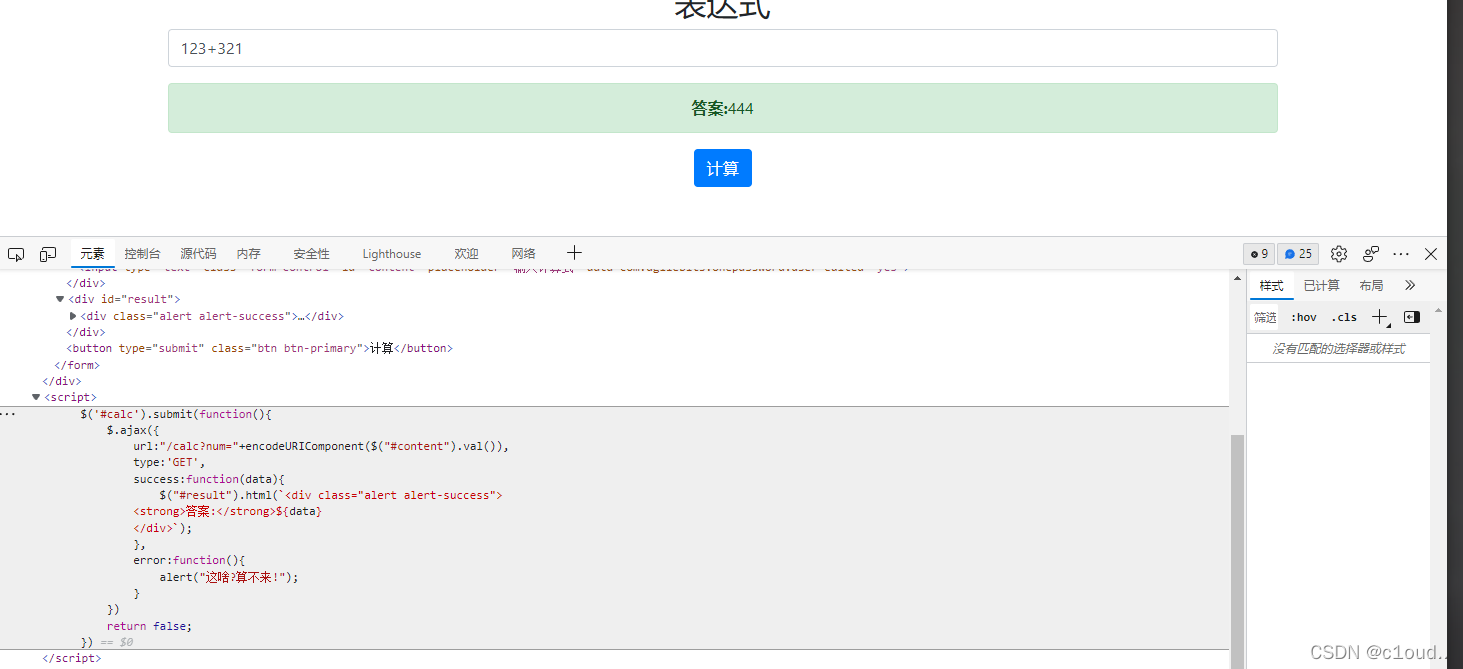Add new style rule plus icon
This screenshot has width=1463, height=669.
coord(1380,317)
